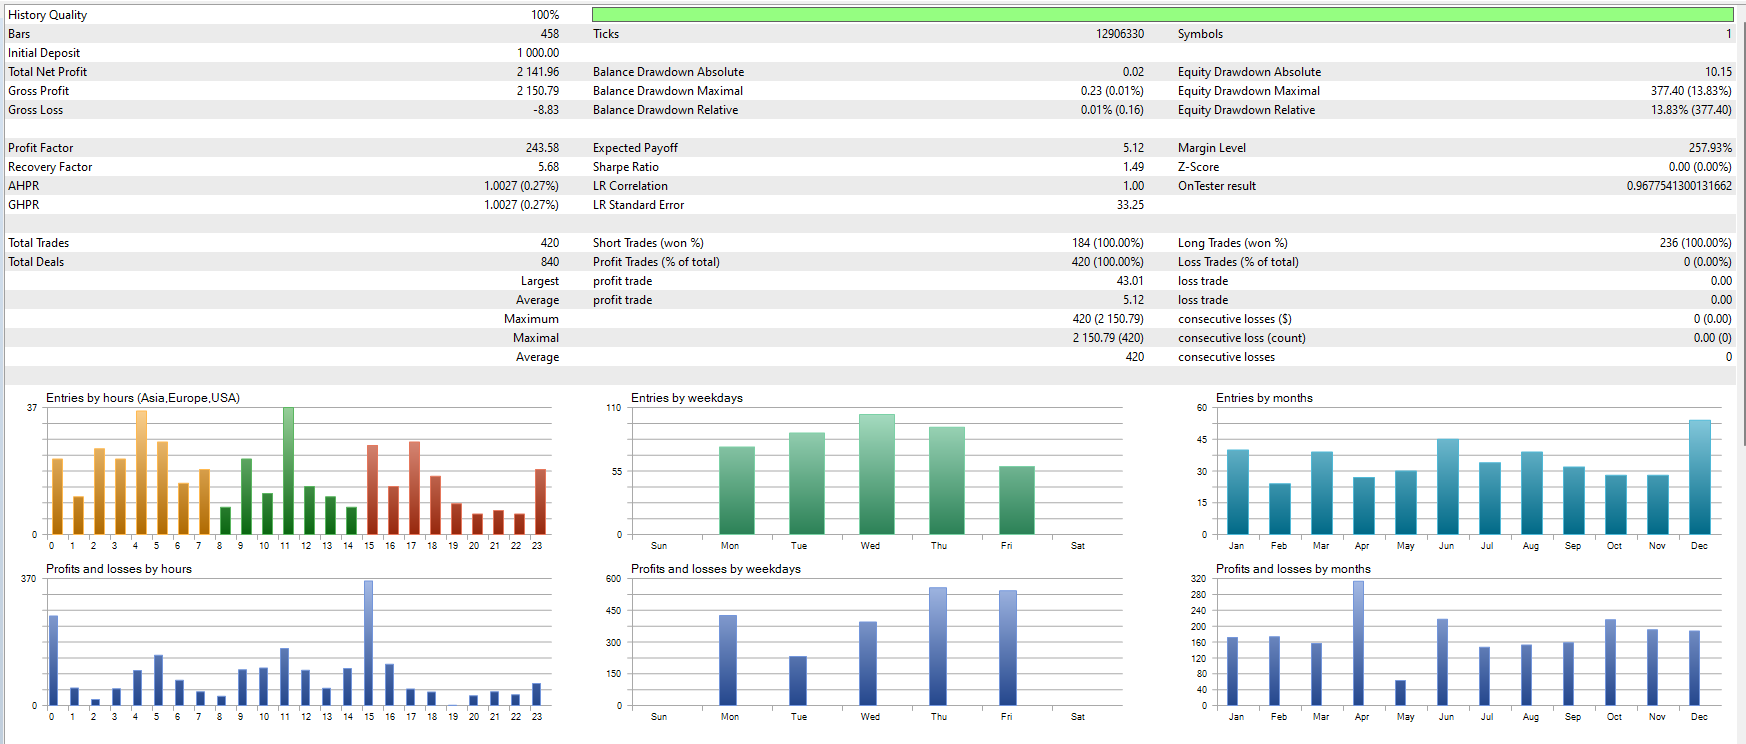Click the 'Entries by weekdays' chart title

687,398
